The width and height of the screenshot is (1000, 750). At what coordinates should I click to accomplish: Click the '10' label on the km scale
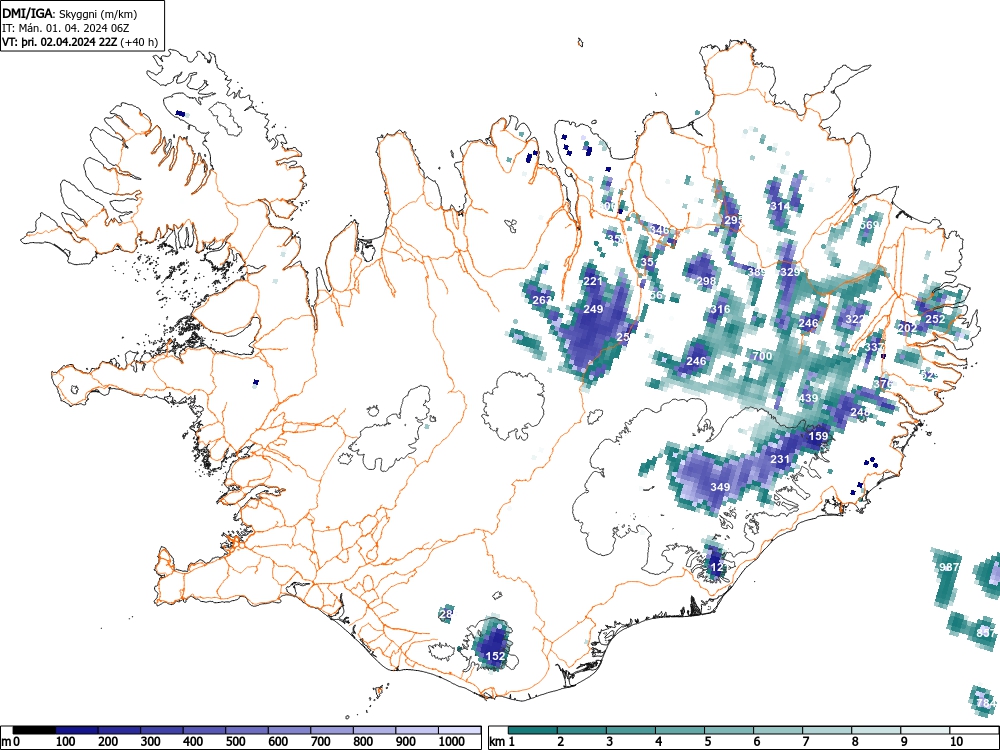tap(957, 742)
